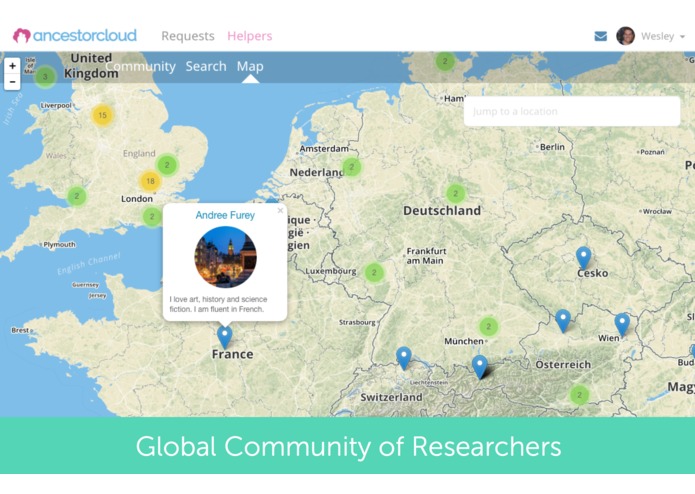Open the green cluster 2 above Deutschland label

(456, 193)
